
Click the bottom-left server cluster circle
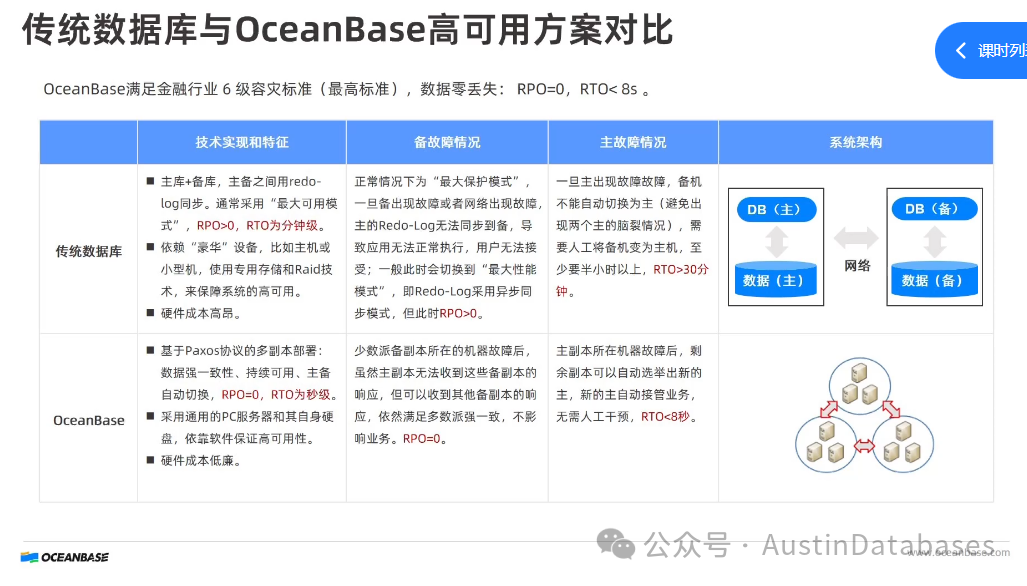(x=825, y=444)
